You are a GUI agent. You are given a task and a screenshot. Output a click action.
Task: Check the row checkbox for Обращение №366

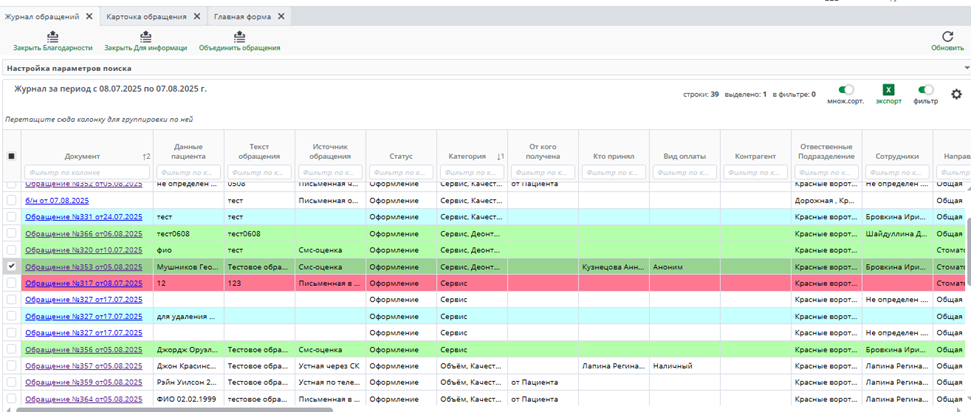[11, 234]
